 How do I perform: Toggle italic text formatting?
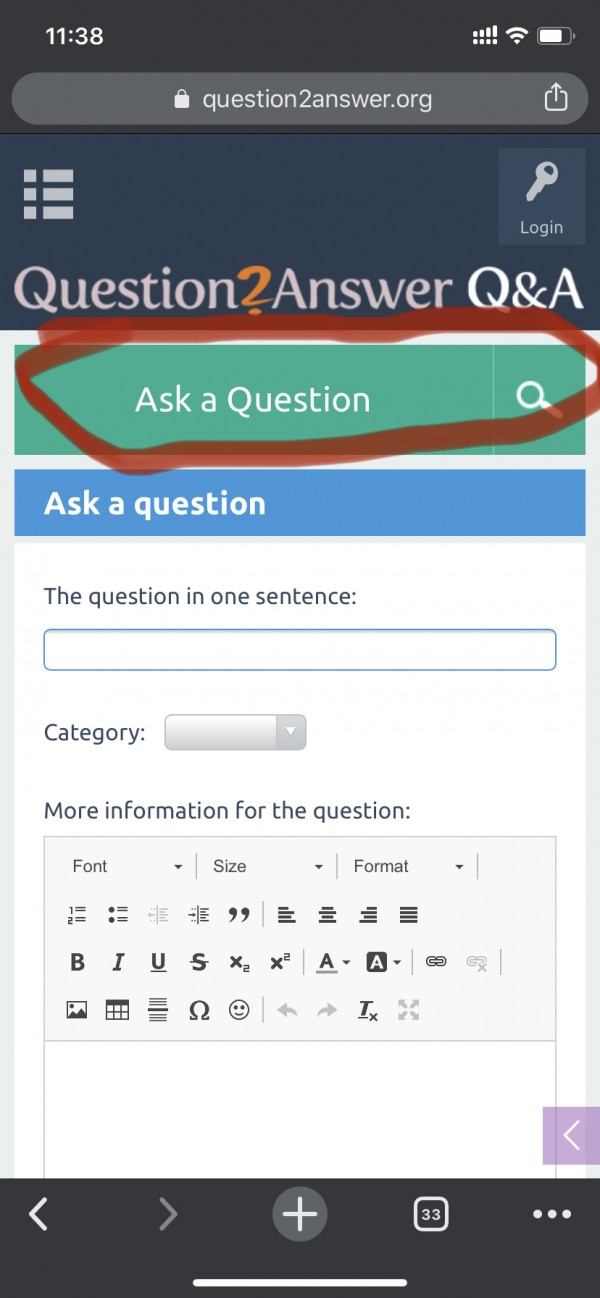(118, 962)
